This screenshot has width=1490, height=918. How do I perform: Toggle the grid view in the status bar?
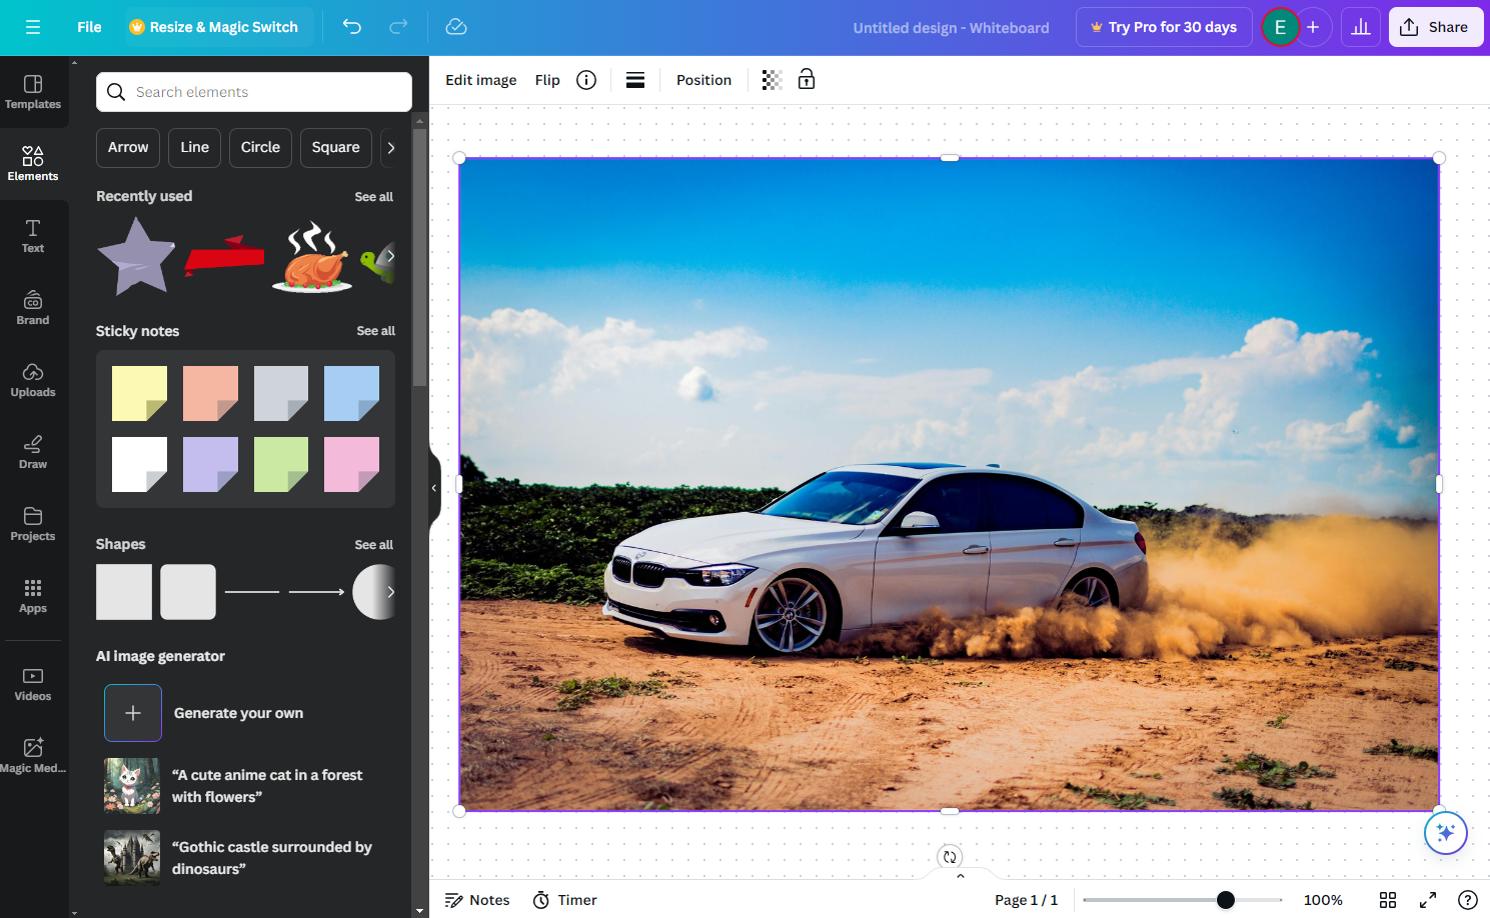pos(1387,899)
